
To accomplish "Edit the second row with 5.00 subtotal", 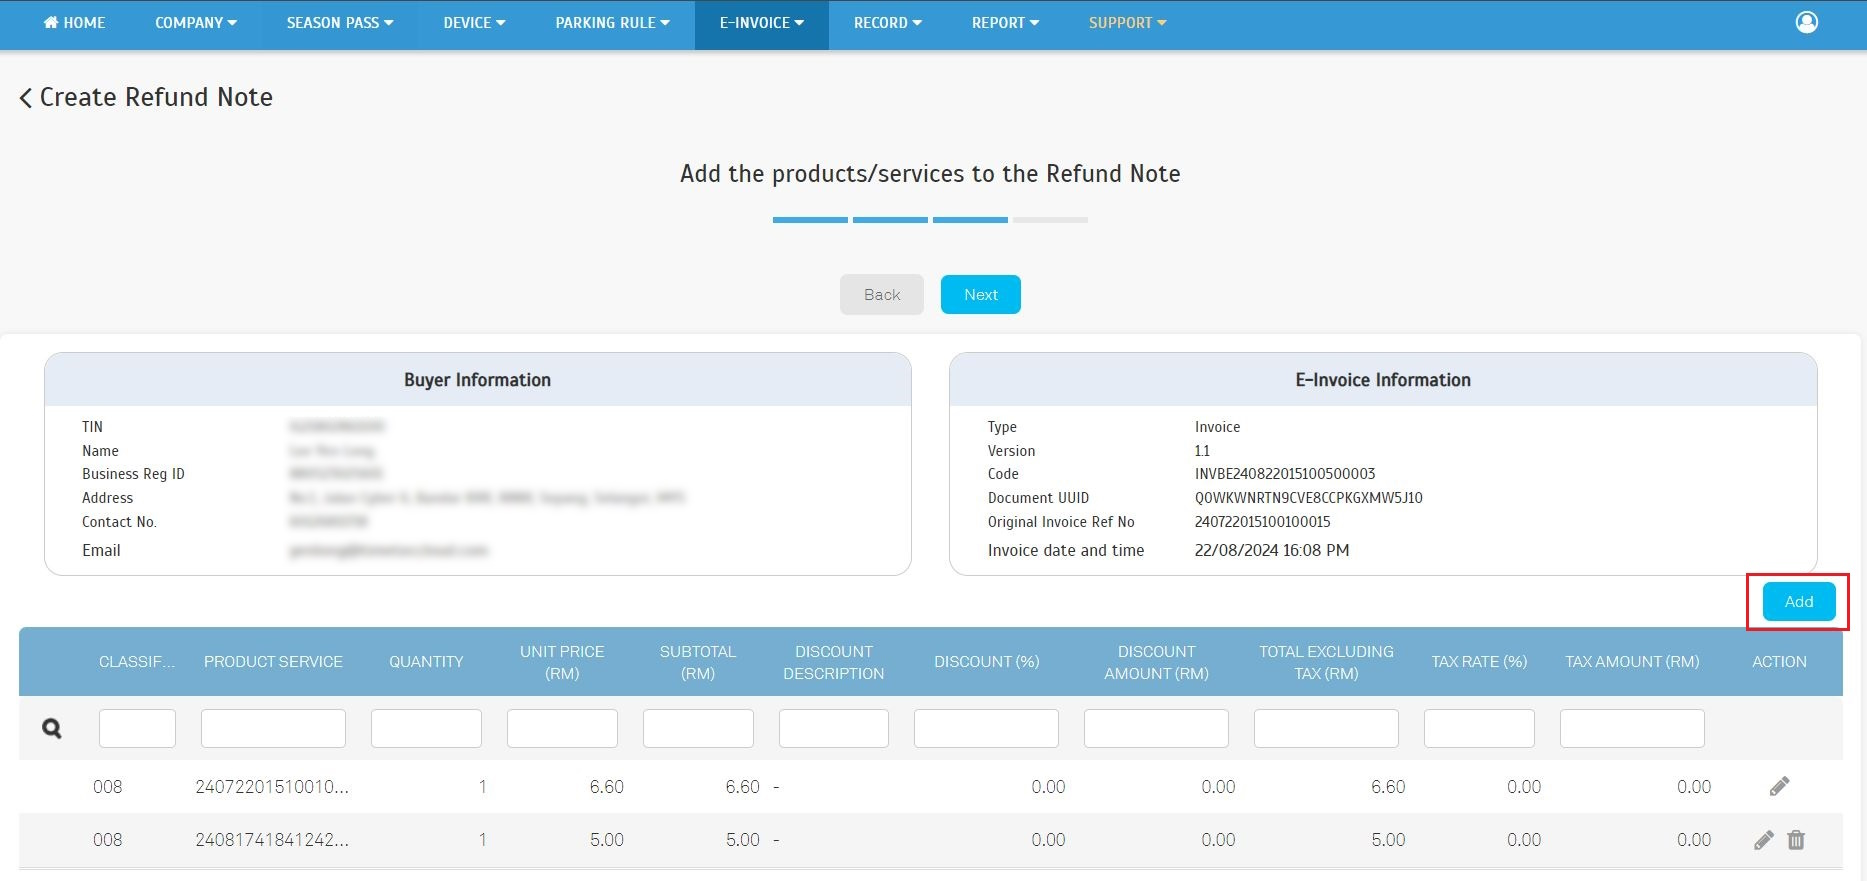I will coord(1764,840).
